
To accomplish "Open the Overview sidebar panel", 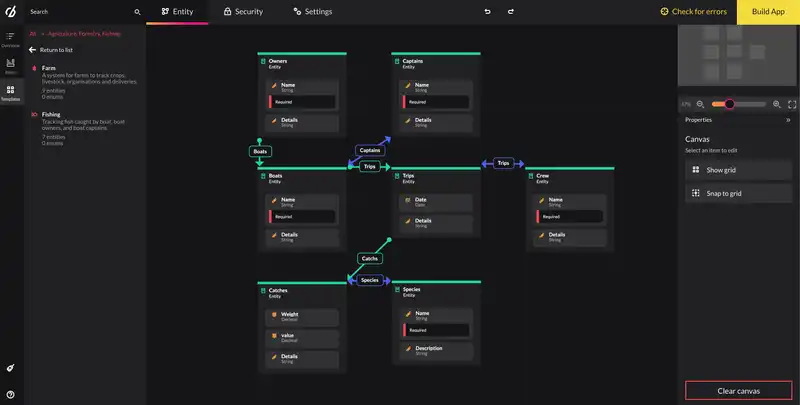I will click(10, 39).
